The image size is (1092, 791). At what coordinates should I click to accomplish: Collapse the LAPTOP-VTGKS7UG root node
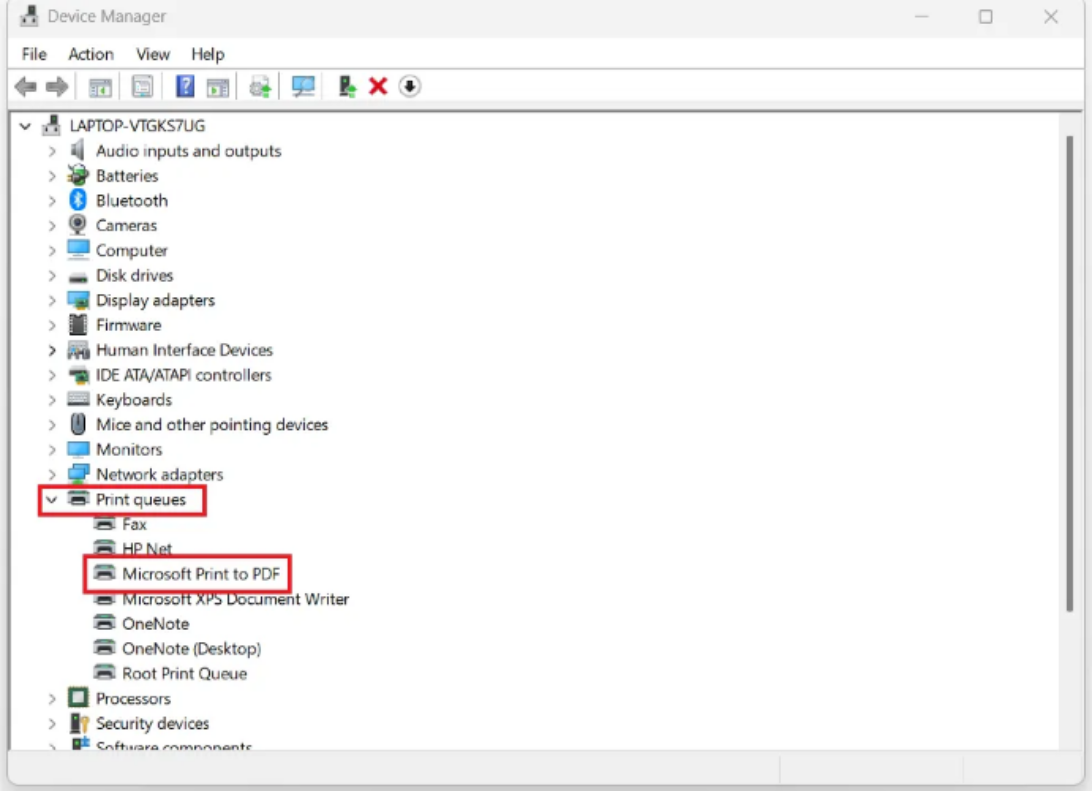point(26,126)
